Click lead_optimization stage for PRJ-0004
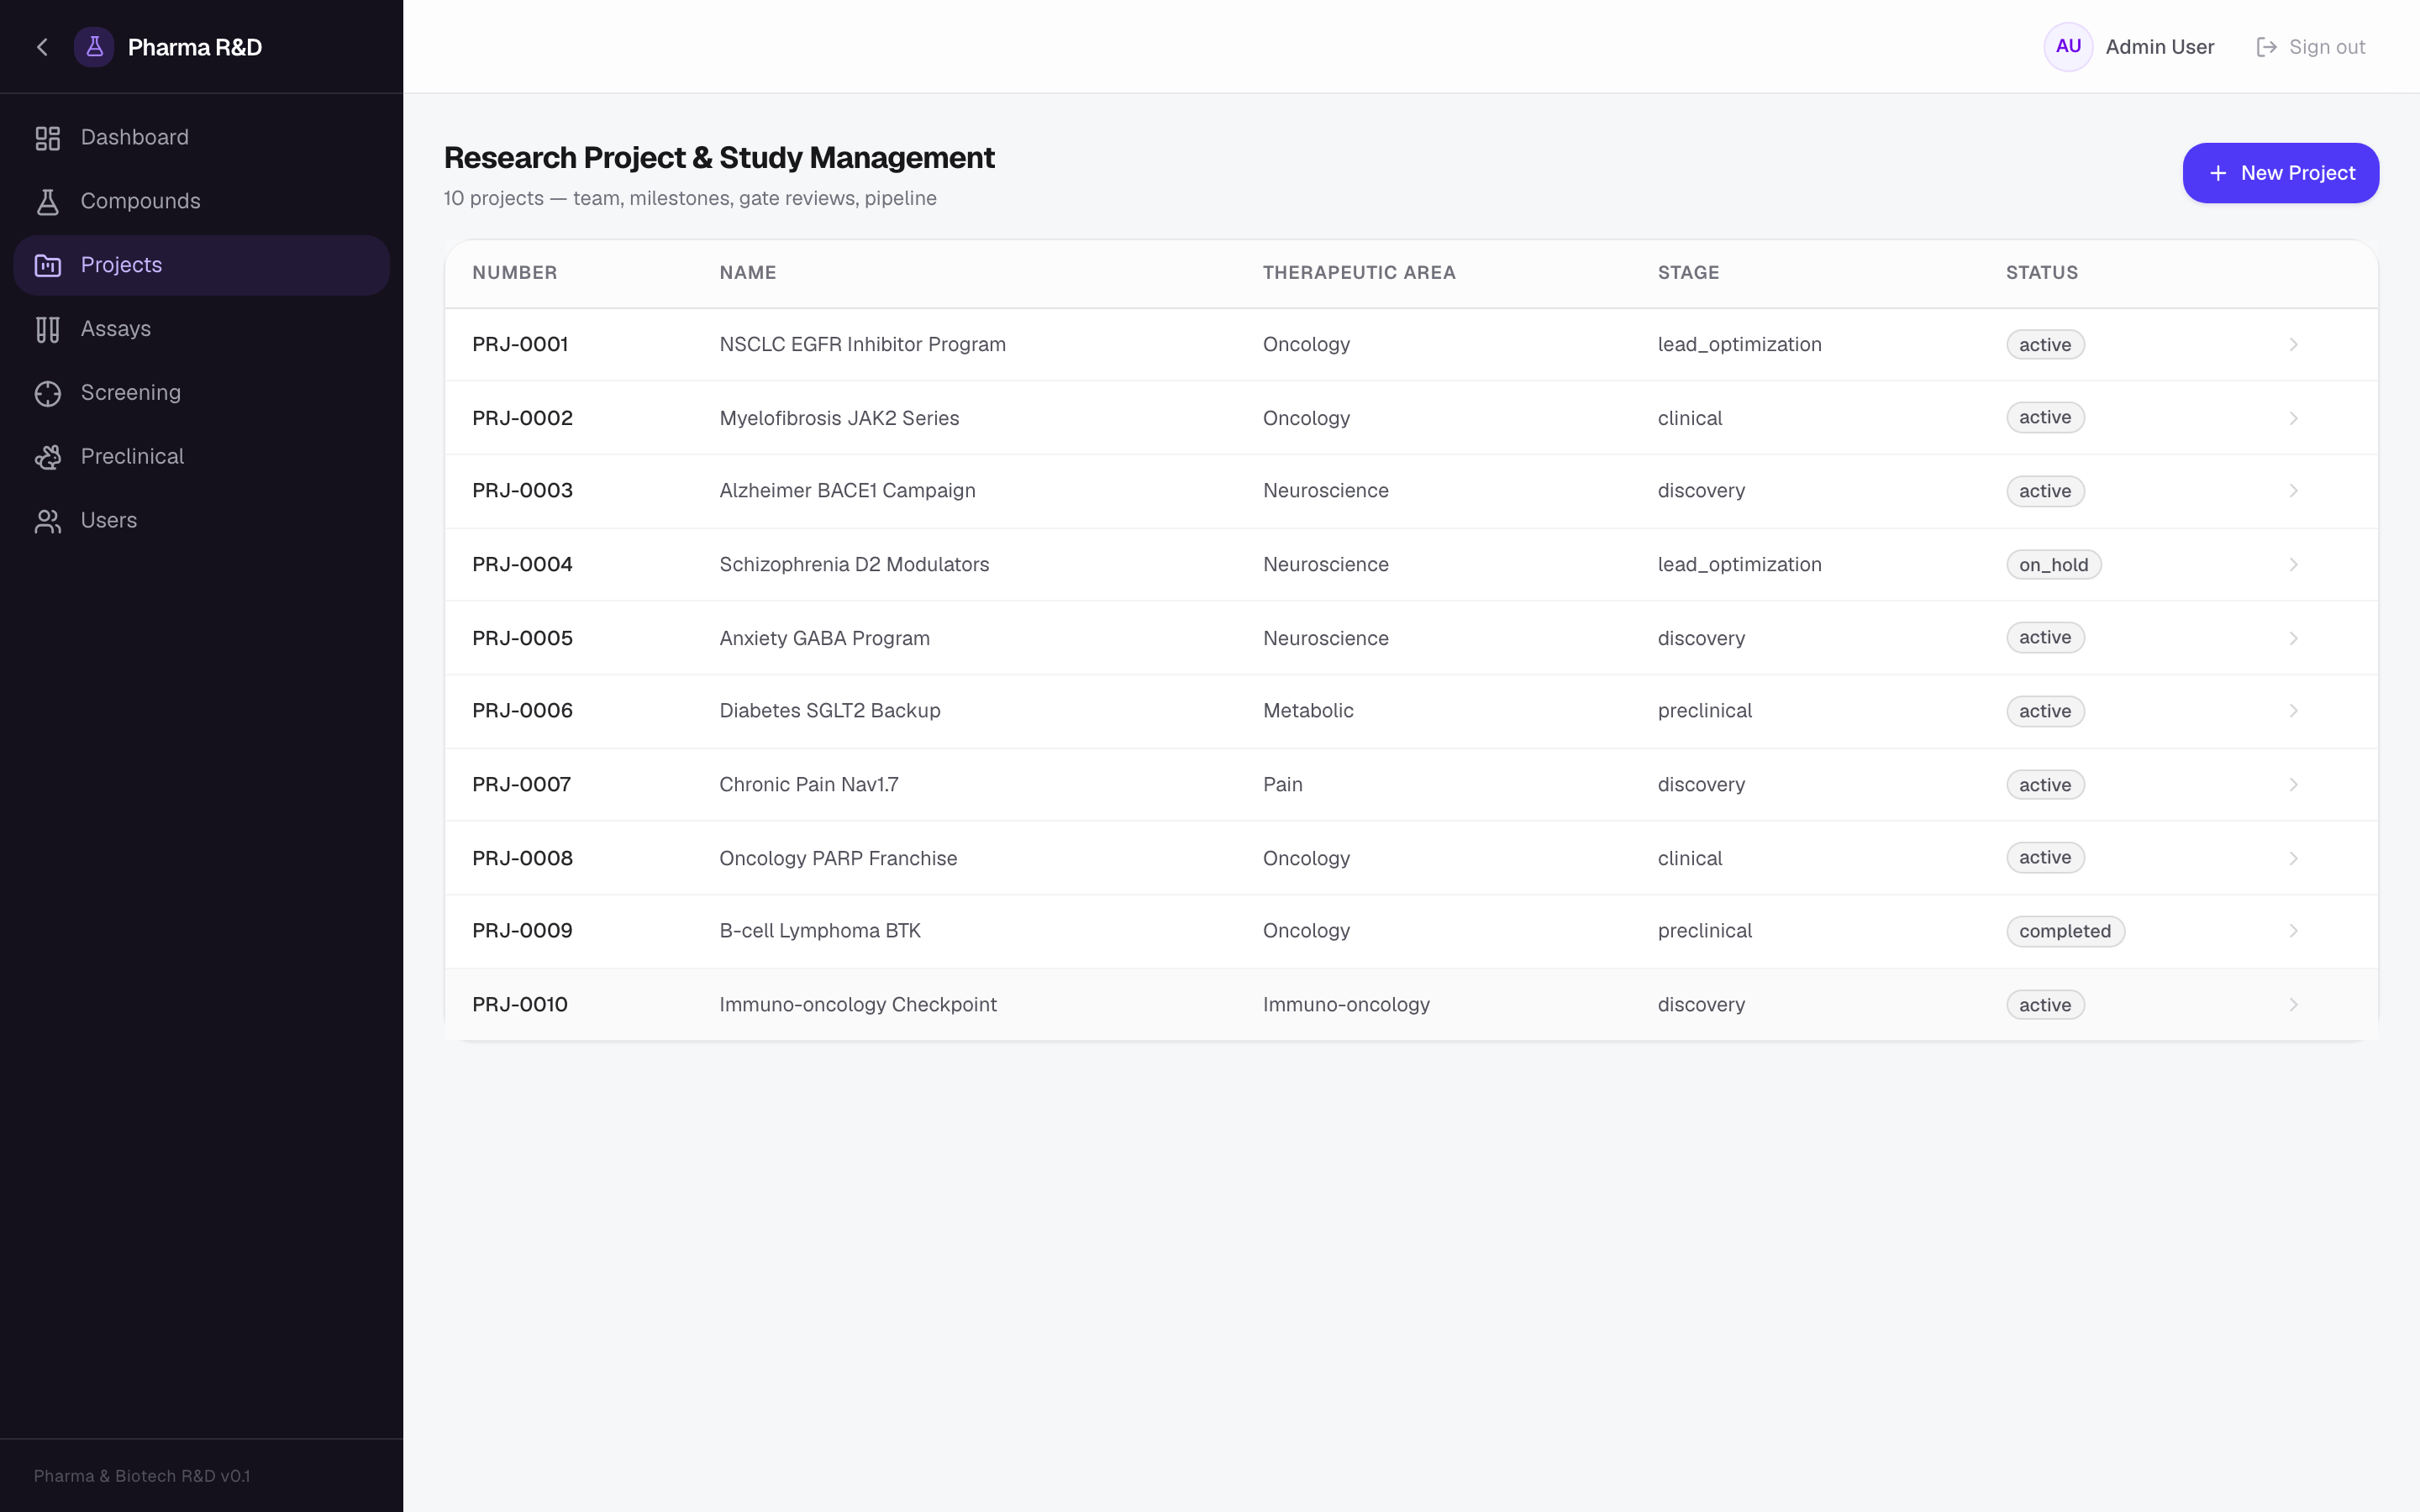This screenshot has height=1512, width=2420. tap(1739, 565)
